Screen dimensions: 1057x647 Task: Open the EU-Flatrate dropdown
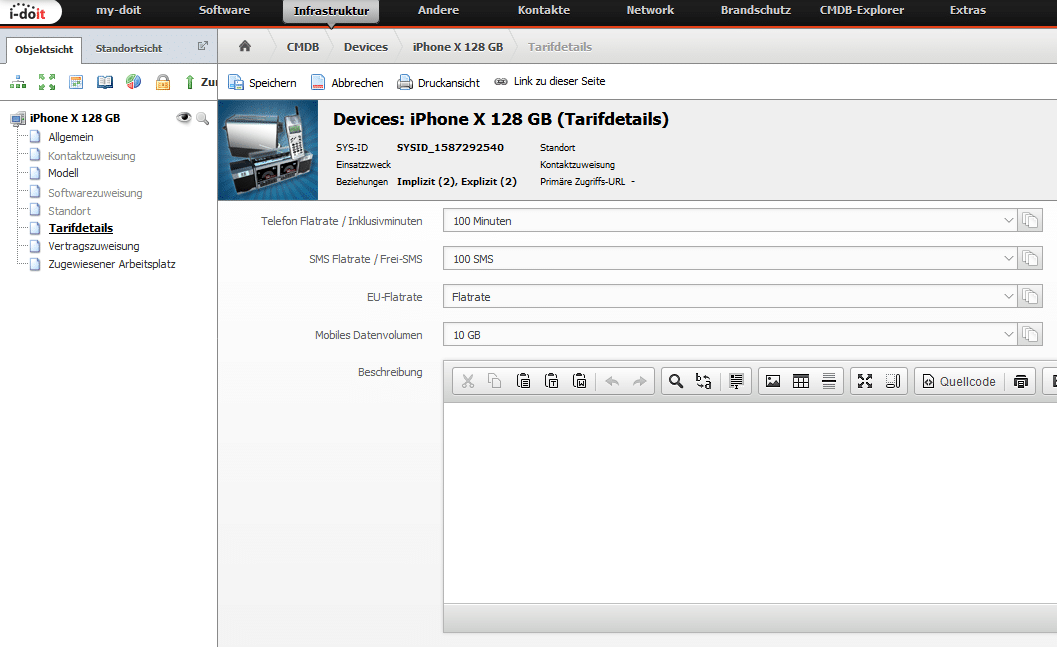(x=729, y=297)
